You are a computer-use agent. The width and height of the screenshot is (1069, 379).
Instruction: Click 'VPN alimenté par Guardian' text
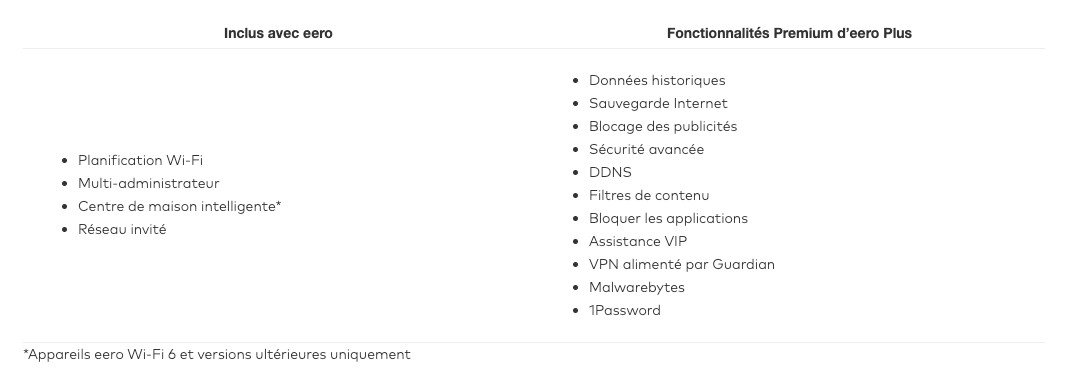coord(682,264)
